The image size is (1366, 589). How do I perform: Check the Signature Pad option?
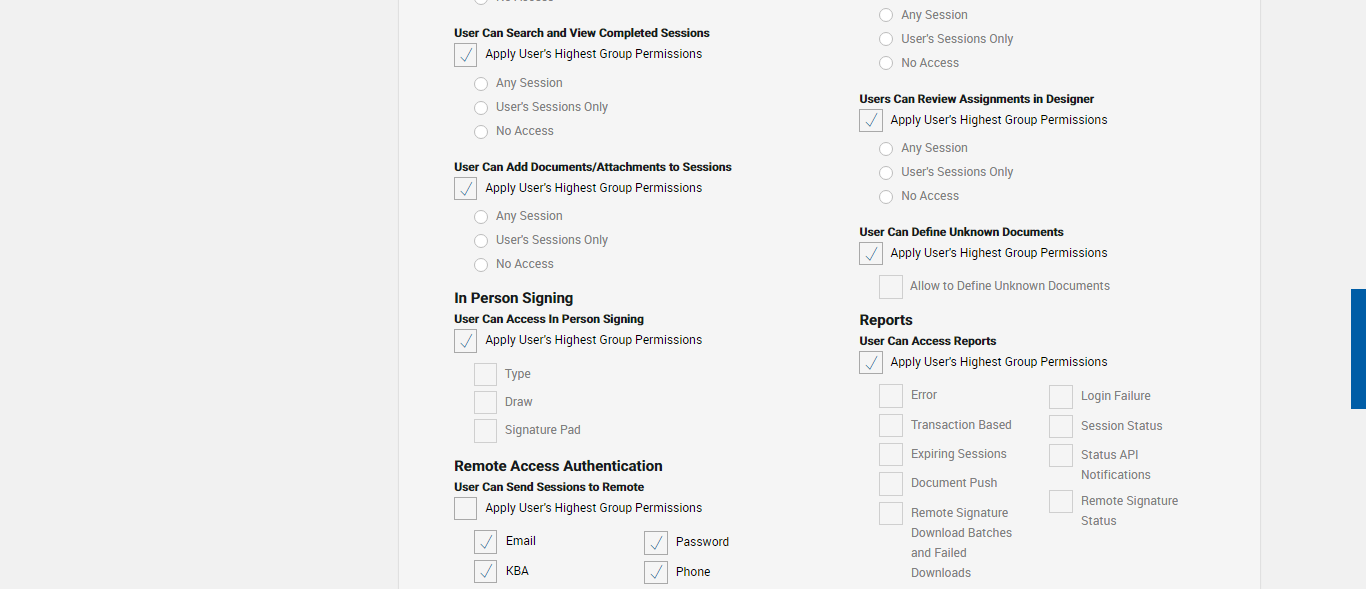tap(486, 431)
